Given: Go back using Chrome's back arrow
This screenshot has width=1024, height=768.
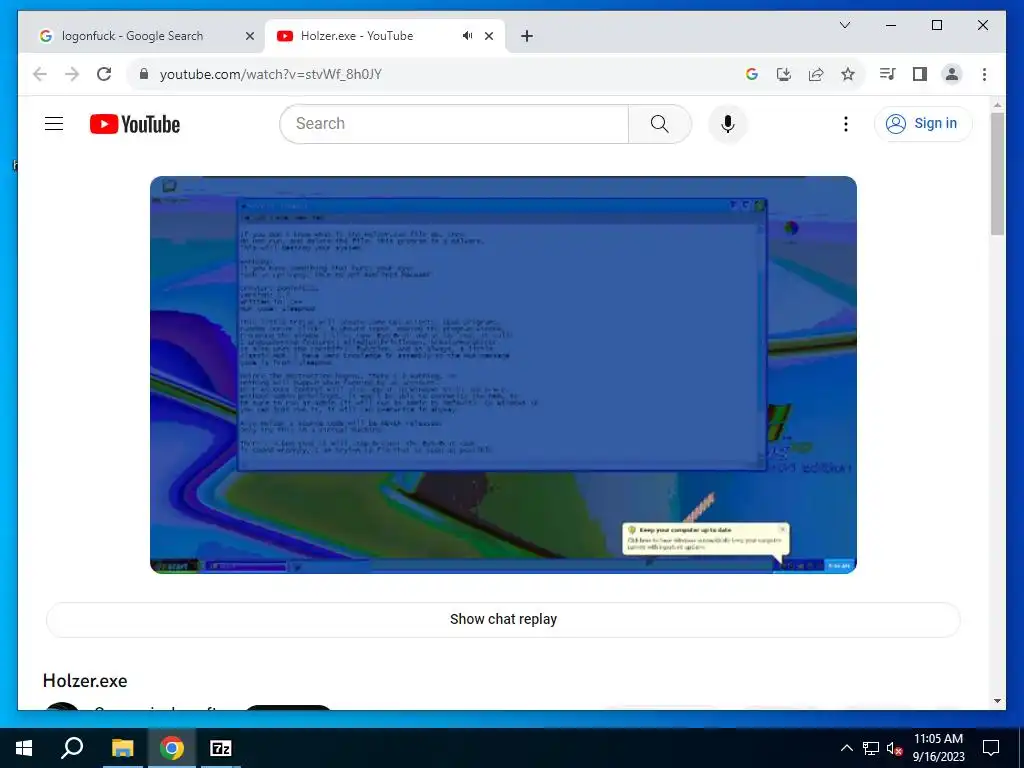Looking at the screenshot, I should (40, 74).
